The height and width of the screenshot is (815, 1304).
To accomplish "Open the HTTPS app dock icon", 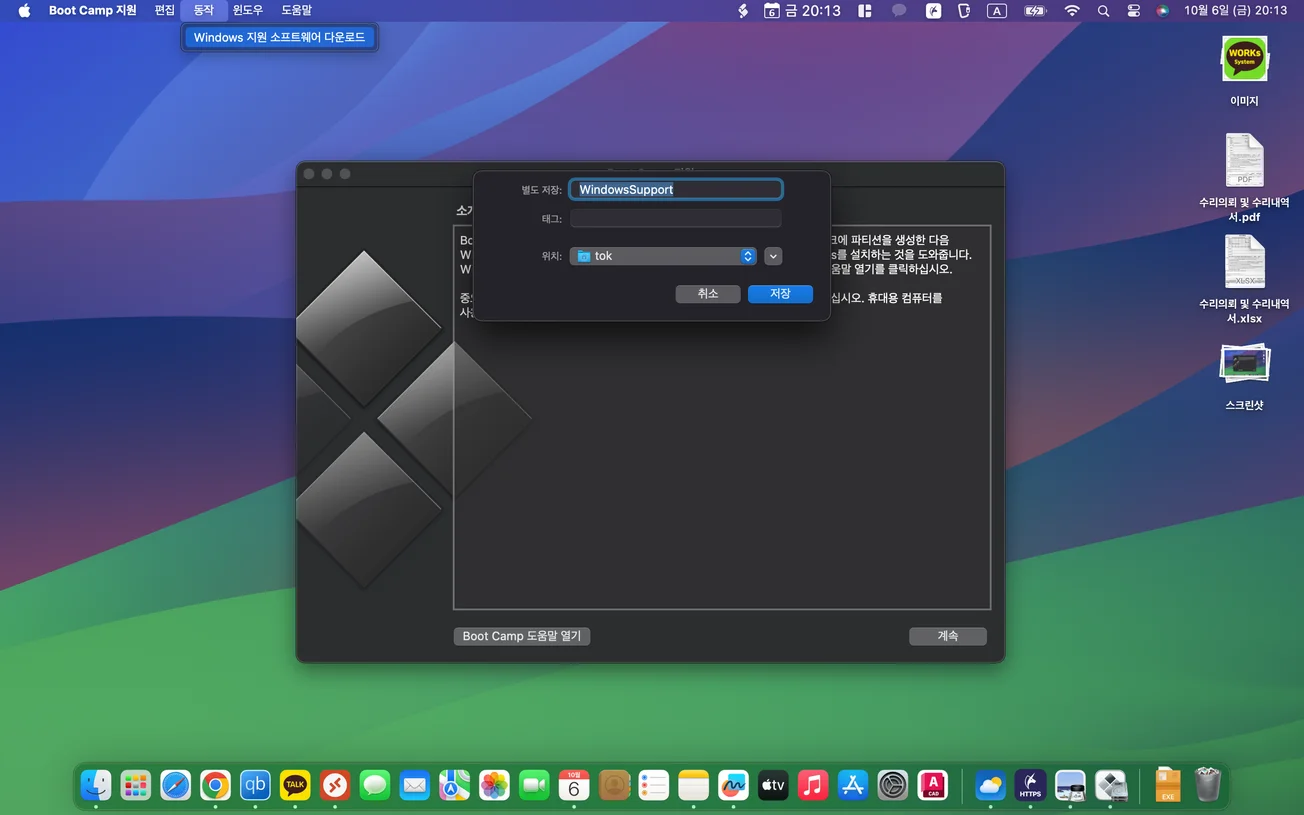I will coord(1031,785).
